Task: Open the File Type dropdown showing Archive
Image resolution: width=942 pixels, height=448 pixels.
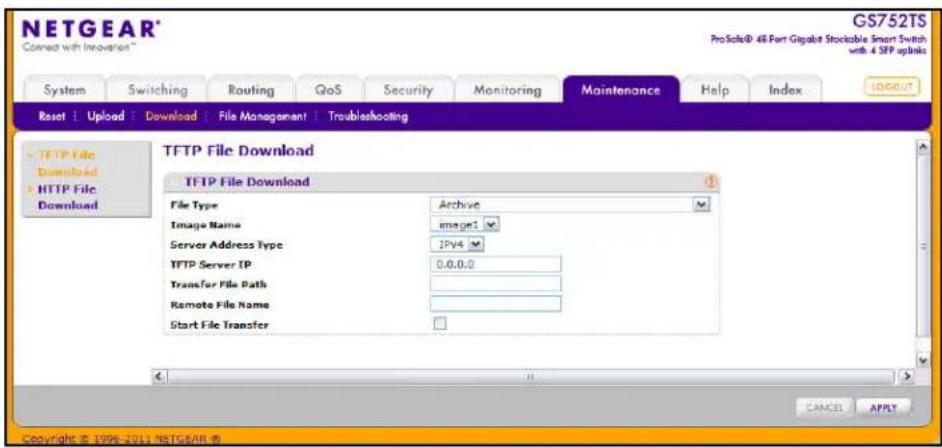Action: coord(571,205)
